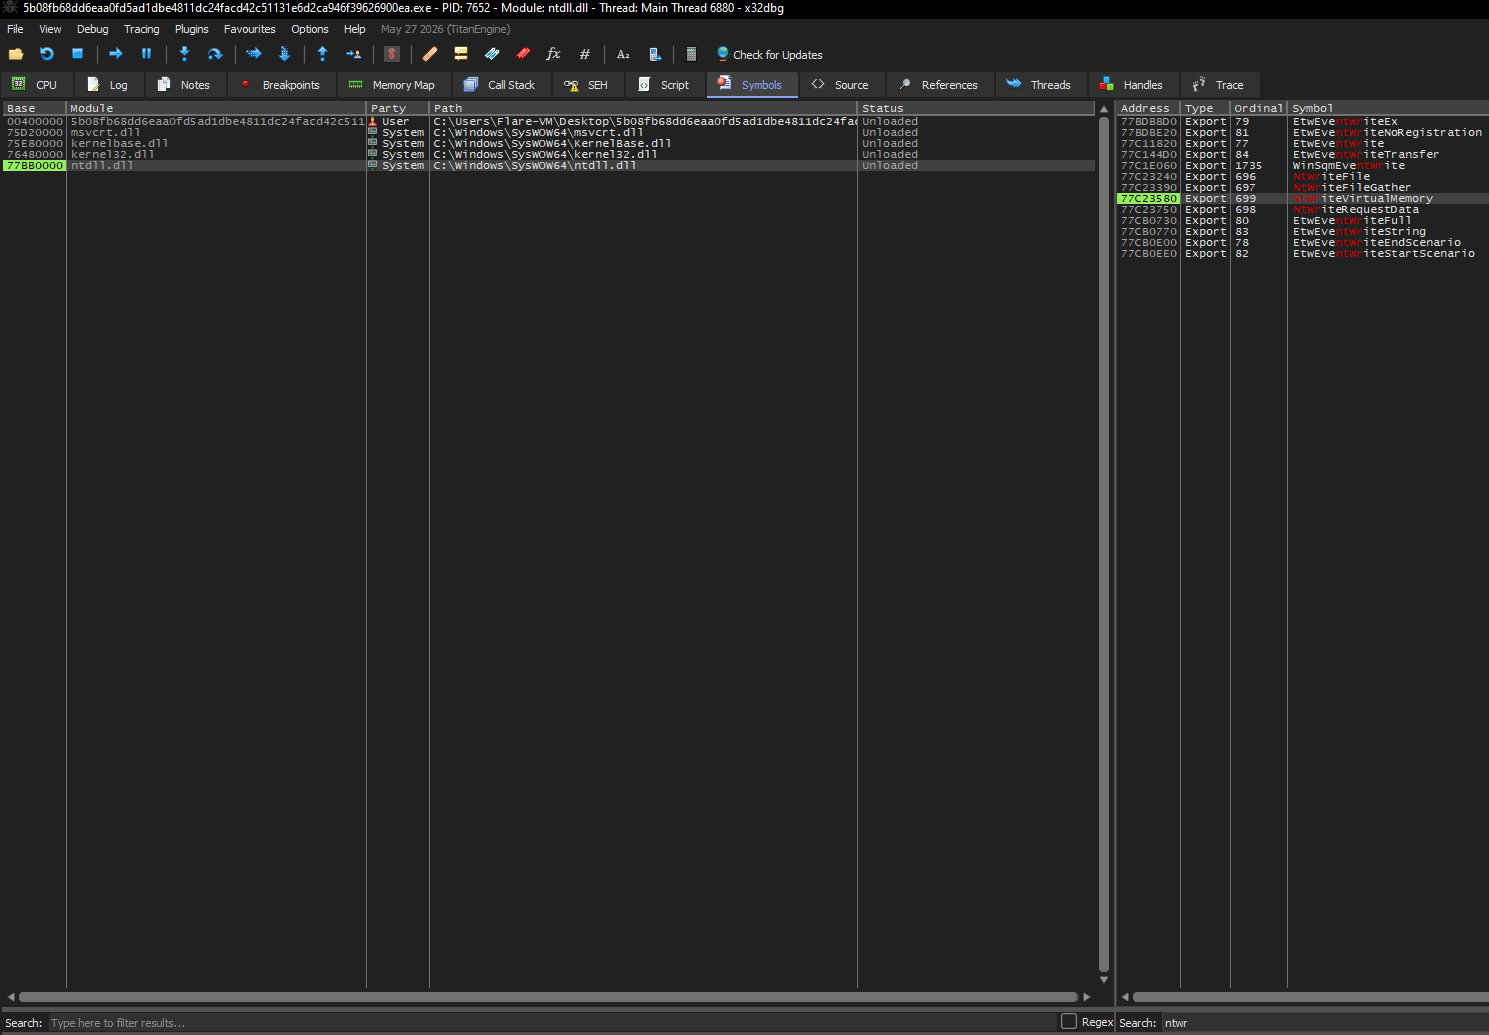
Task: Toggle the Regex checkbox
Action: pyautogui.click(x=1069, y=1021)
